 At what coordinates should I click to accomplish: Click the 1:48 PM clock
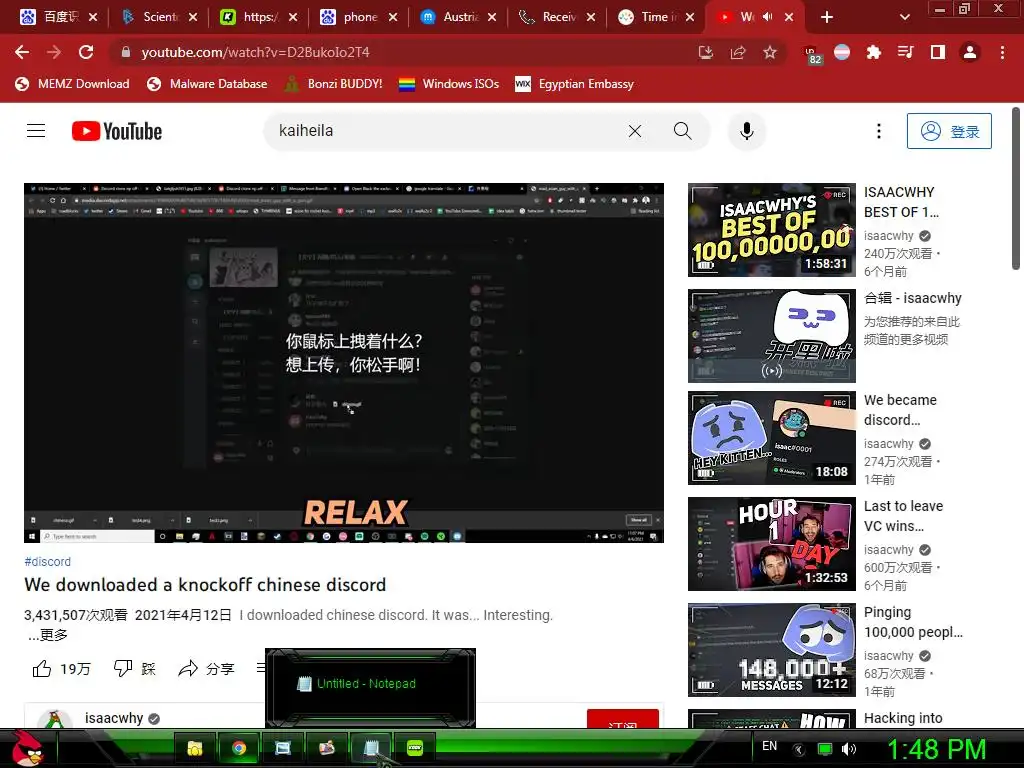(937, 749)
